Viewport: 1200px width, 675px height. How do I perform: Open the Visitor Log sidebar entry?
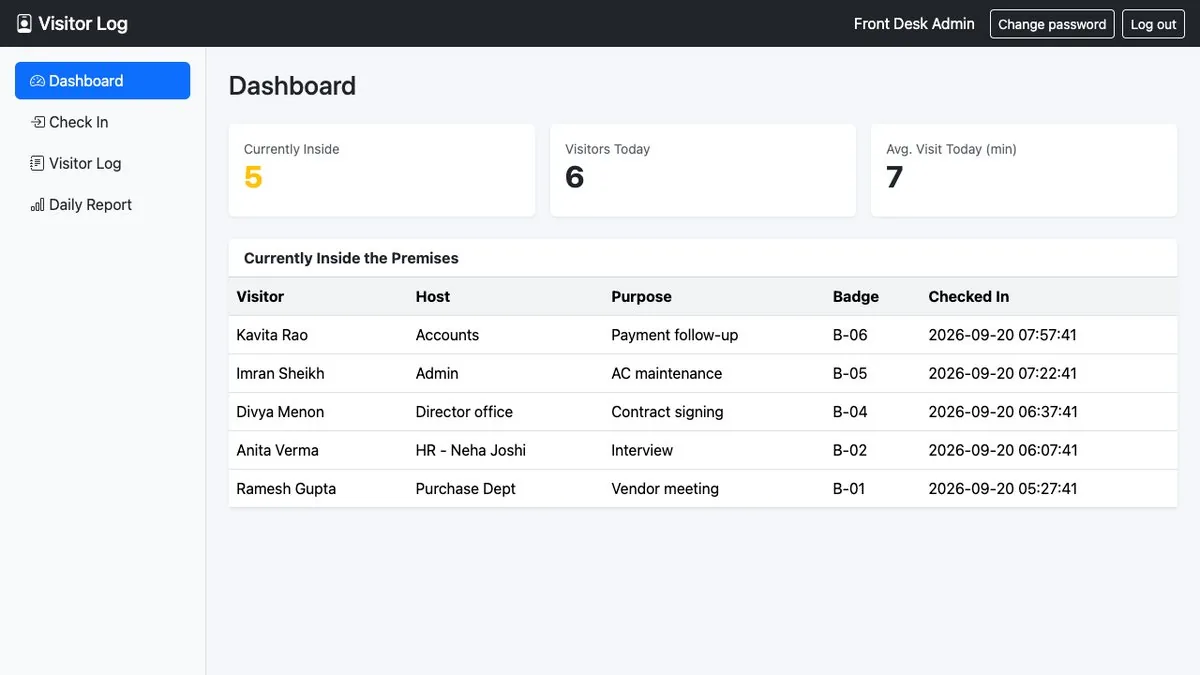click(102, 163)
